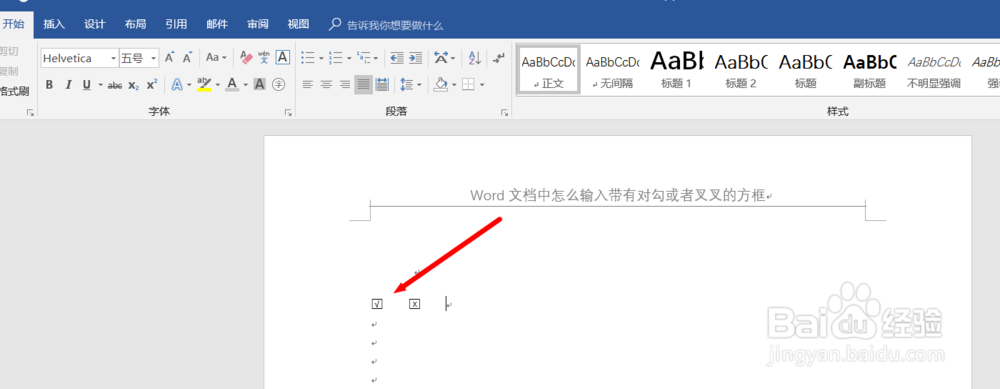Expand font color dropdown arrow
This screenshot has height=389, width=1000.
(x=246, y=85)
